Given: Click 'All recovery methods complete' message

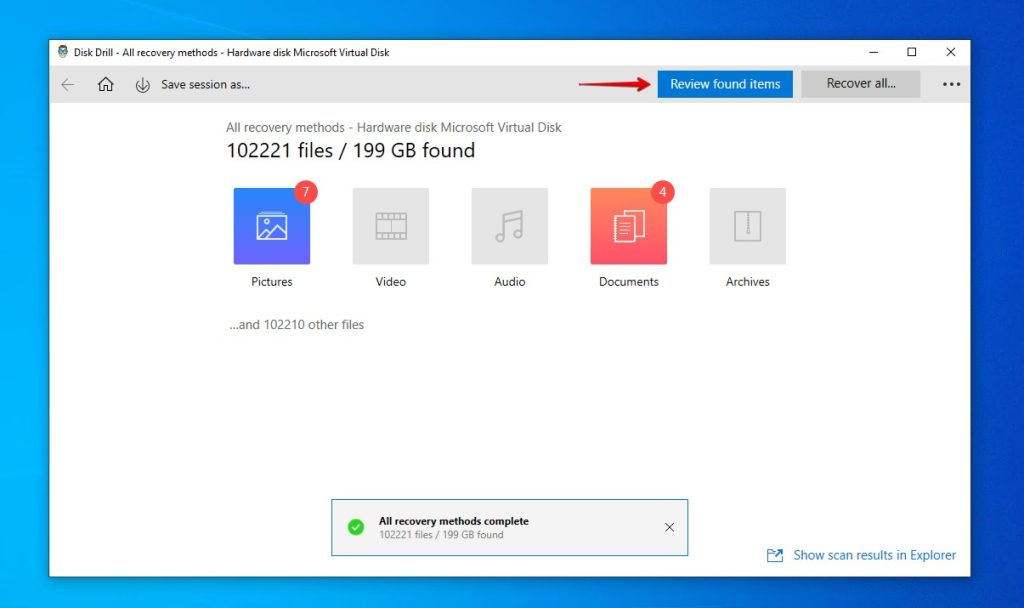Looking at the screenshot, I should tap(454, 521).
